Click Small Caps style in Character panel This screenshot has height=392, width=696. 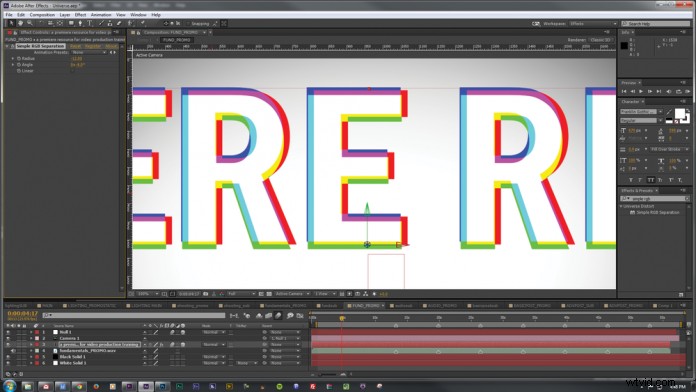pos(660,180)
